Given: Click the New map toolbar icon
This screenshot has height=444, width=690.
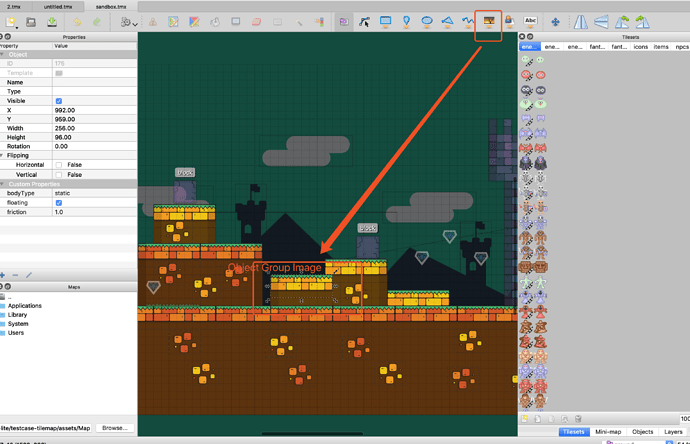Looking at the screenshot, I should coord(11,22).
